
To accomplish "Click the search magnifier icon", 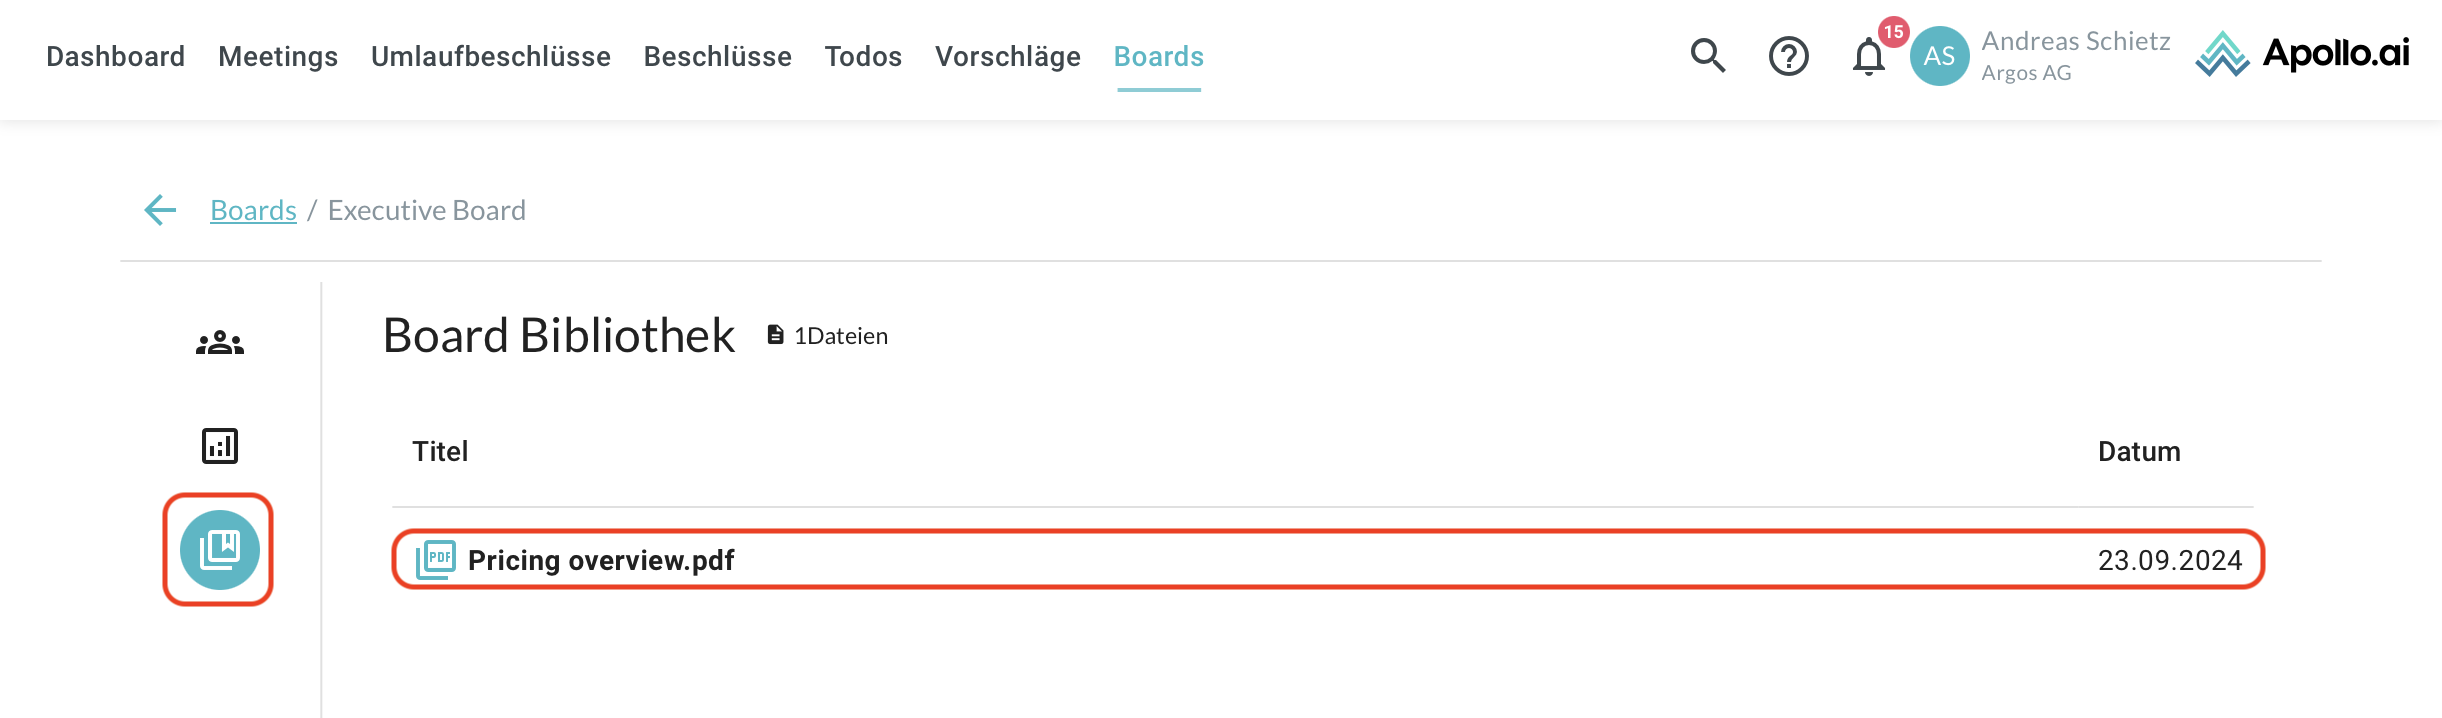I will pyautogui.click(x=1708, y=56).
